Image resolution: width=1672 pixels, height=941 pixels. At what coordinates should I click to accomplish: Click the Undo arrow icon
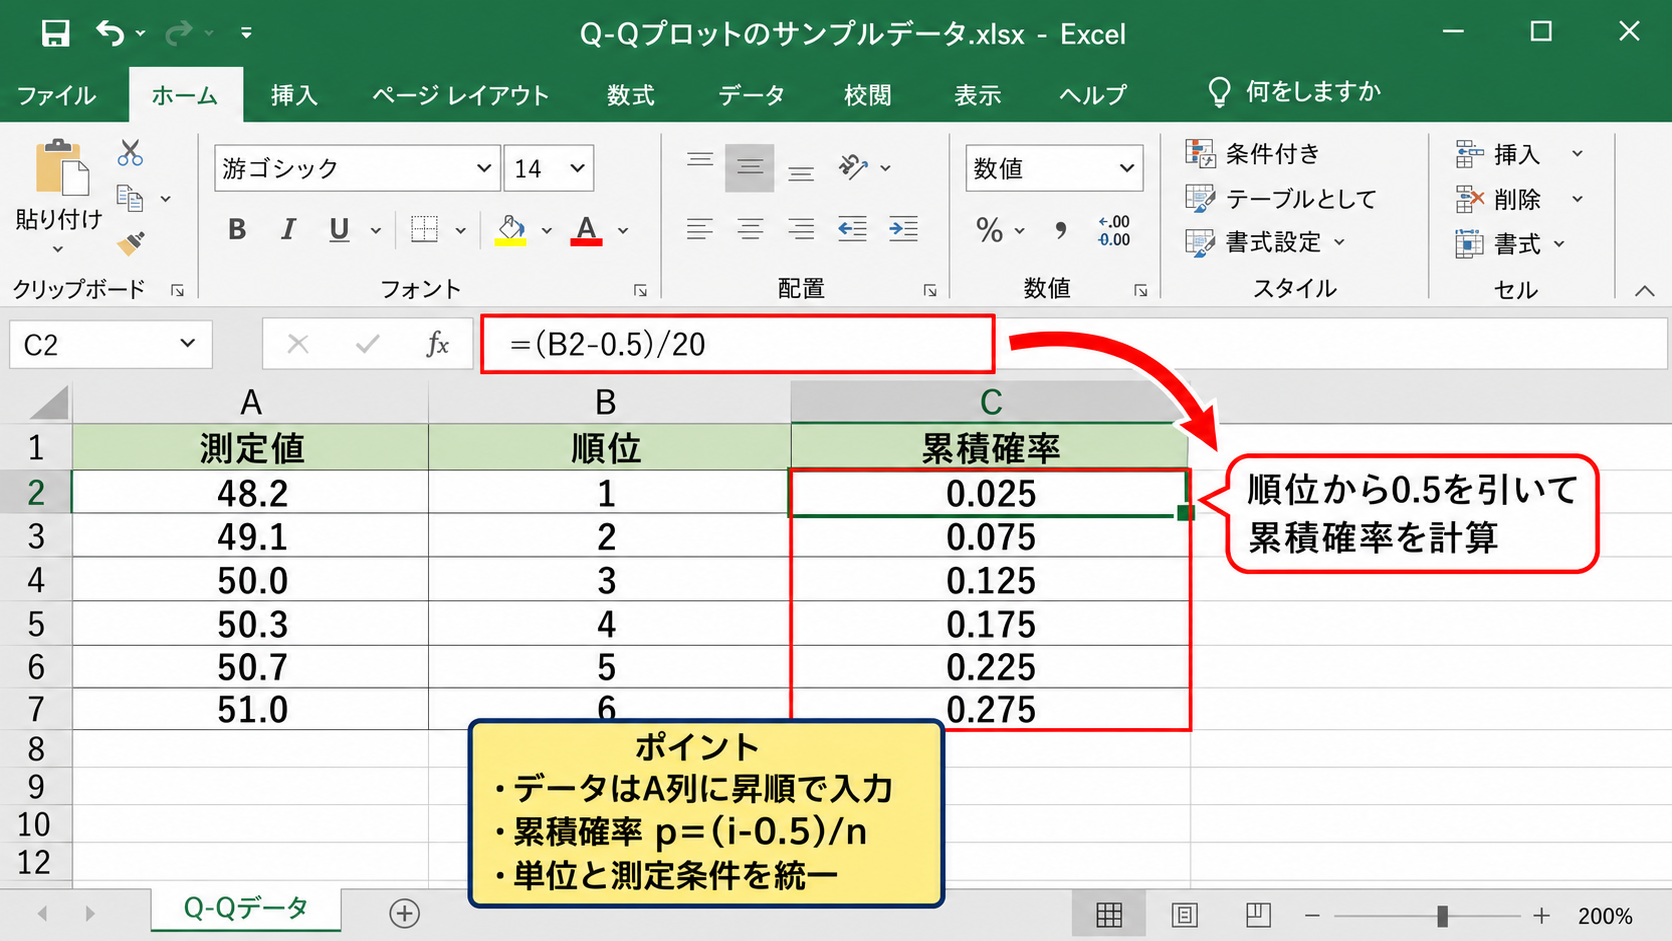point(110,34)
